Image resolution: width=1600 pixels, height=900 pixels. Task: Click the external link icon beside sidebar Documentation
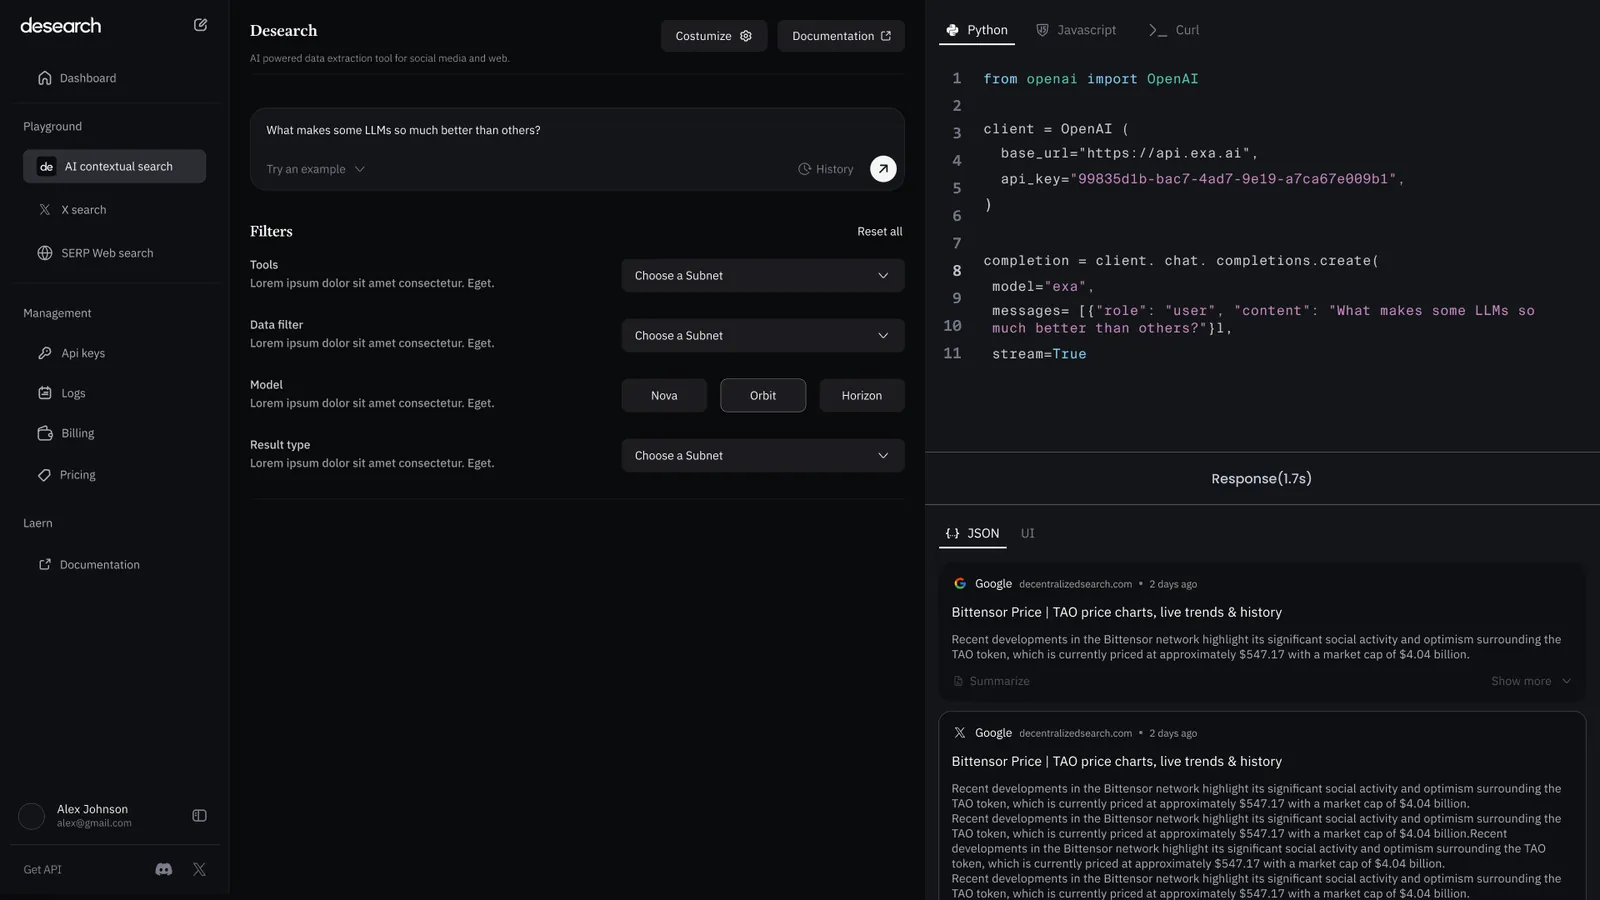45,565
